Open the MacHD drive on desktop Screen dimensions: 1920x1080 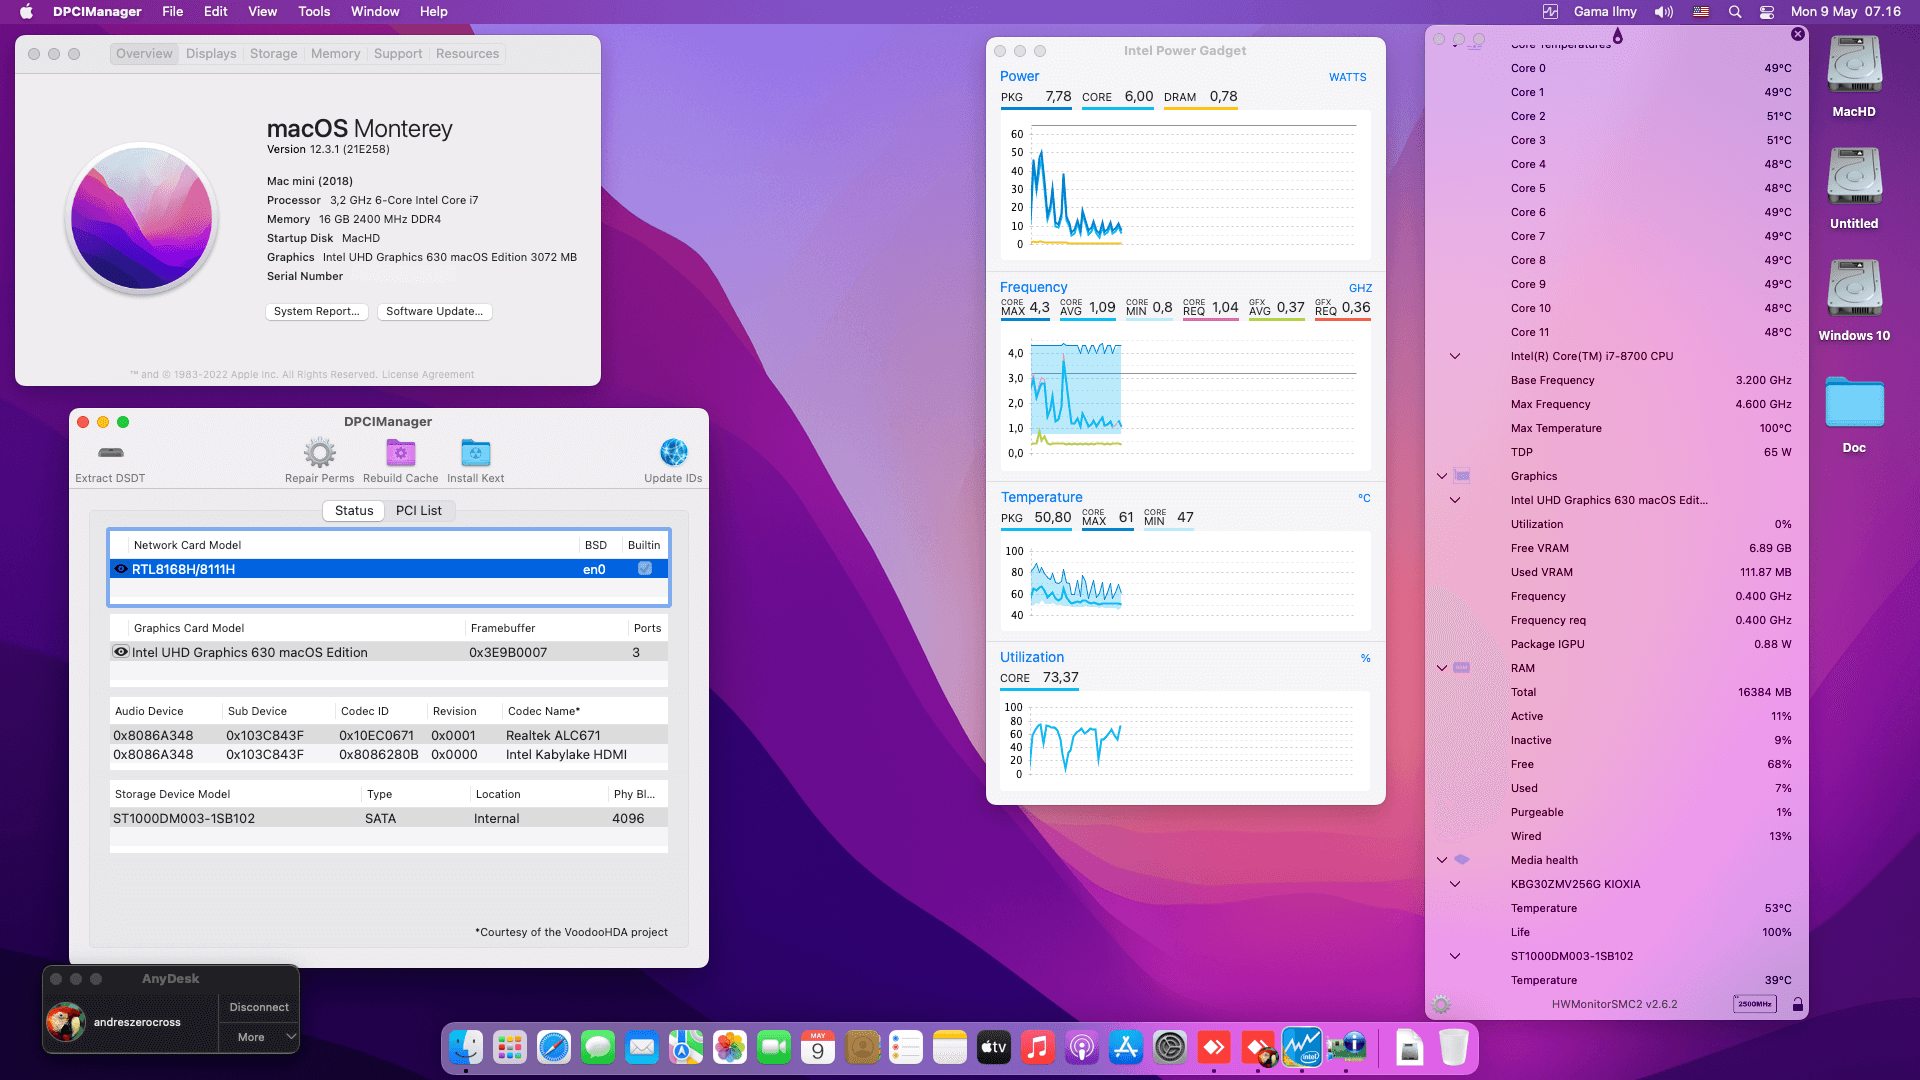pos(1854,77)
